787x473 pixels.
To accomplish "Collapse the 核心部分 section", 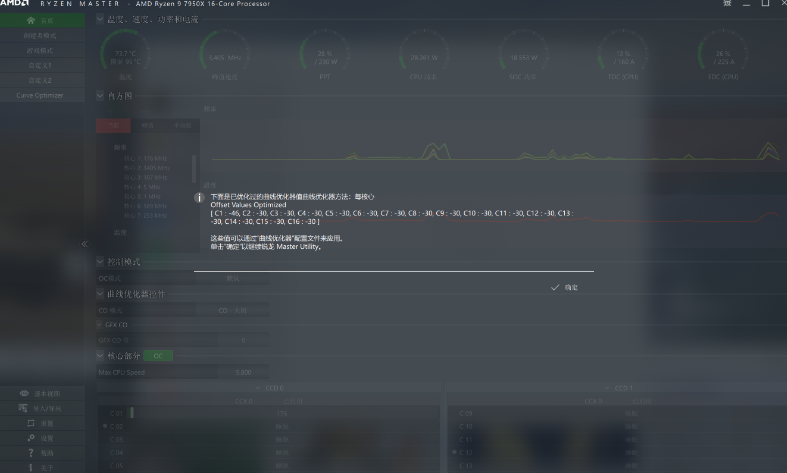I will (100, 356).
